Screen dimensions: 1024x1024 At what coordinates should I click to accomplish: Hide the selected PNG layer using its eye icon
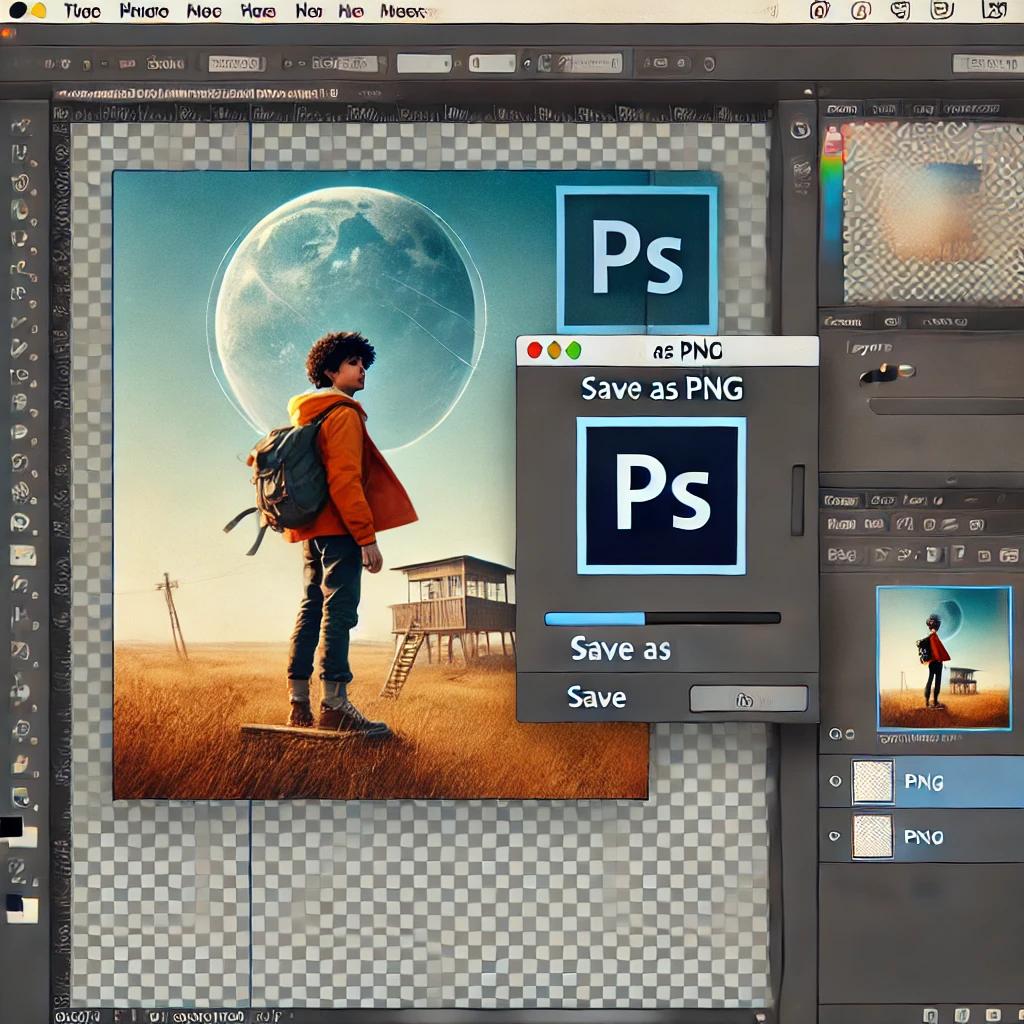pos(835,781)
